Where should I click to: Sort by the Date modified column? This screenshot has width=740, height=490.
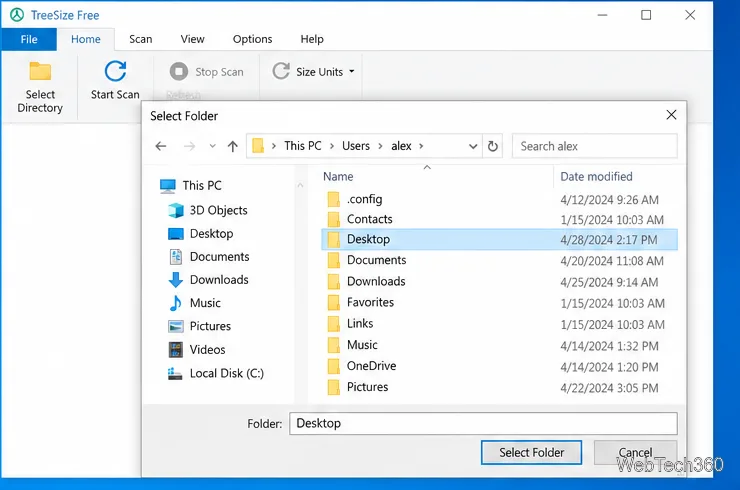pyautogui.click(x=596, y=177)
